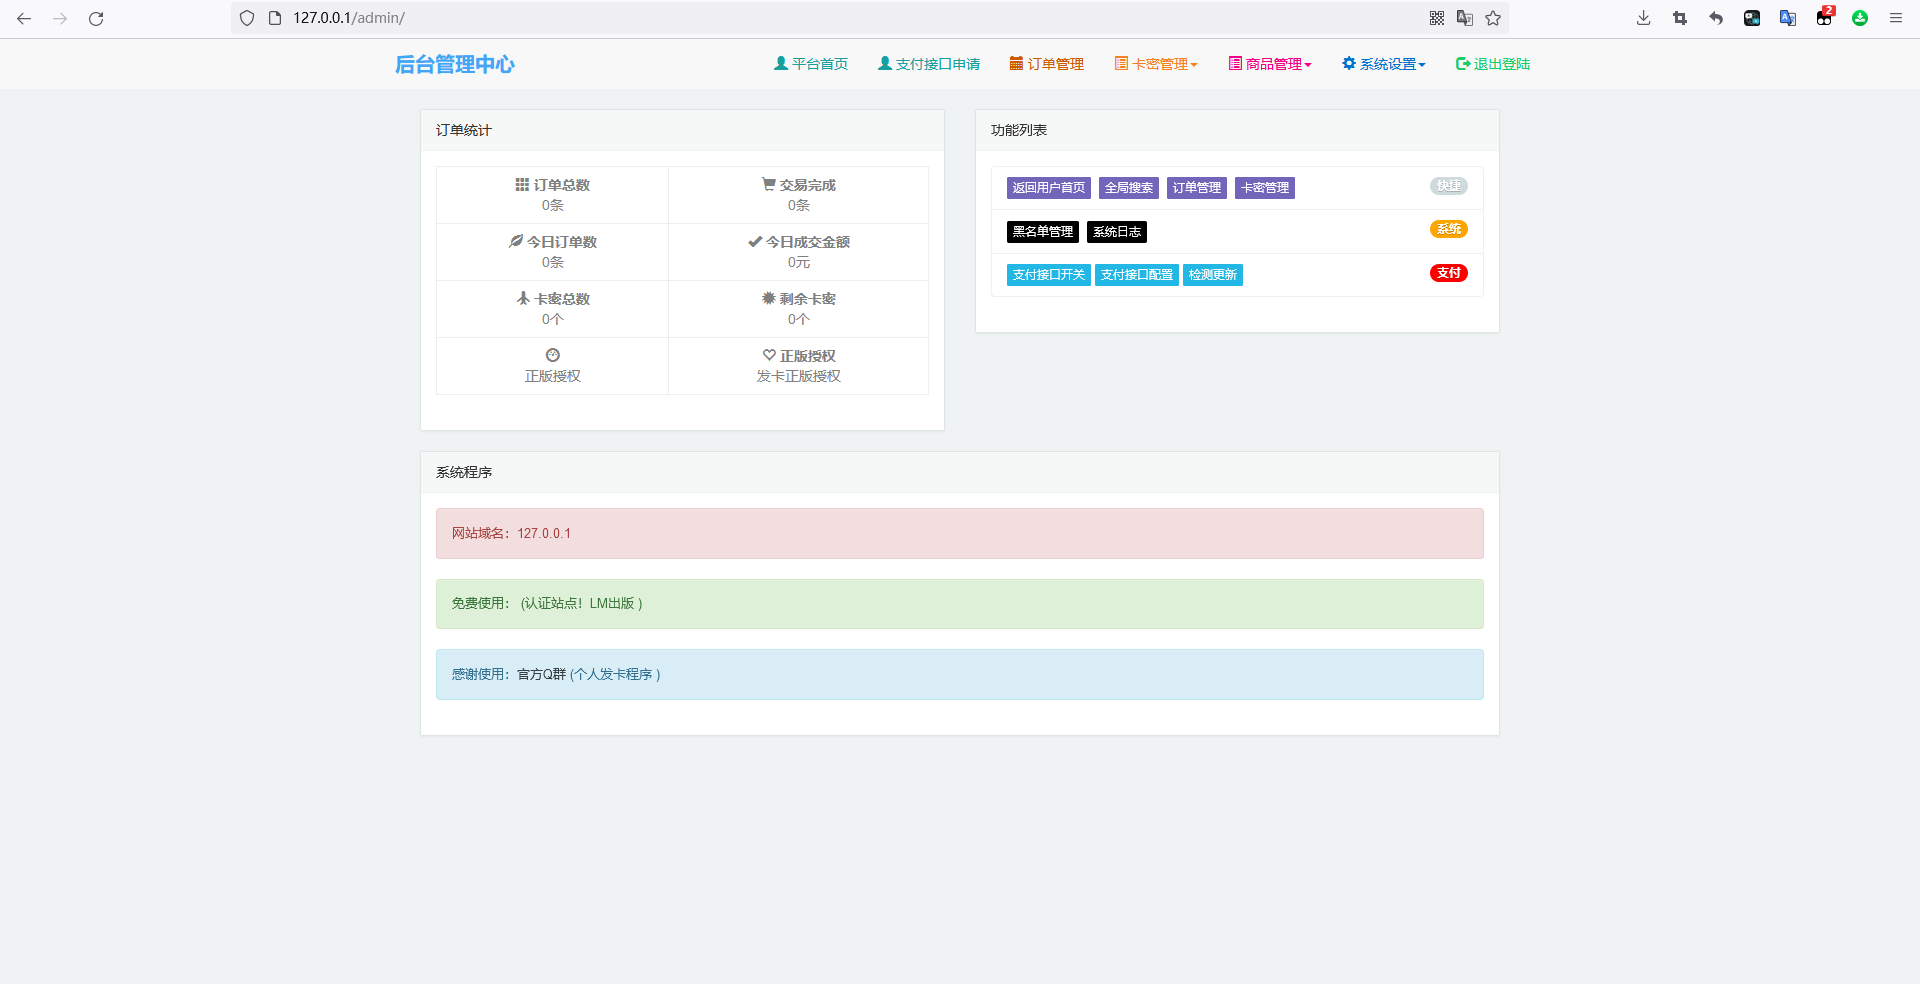Click the 后台管理中心 brand title
1920x984 pixels.
(x=455, y=64)
